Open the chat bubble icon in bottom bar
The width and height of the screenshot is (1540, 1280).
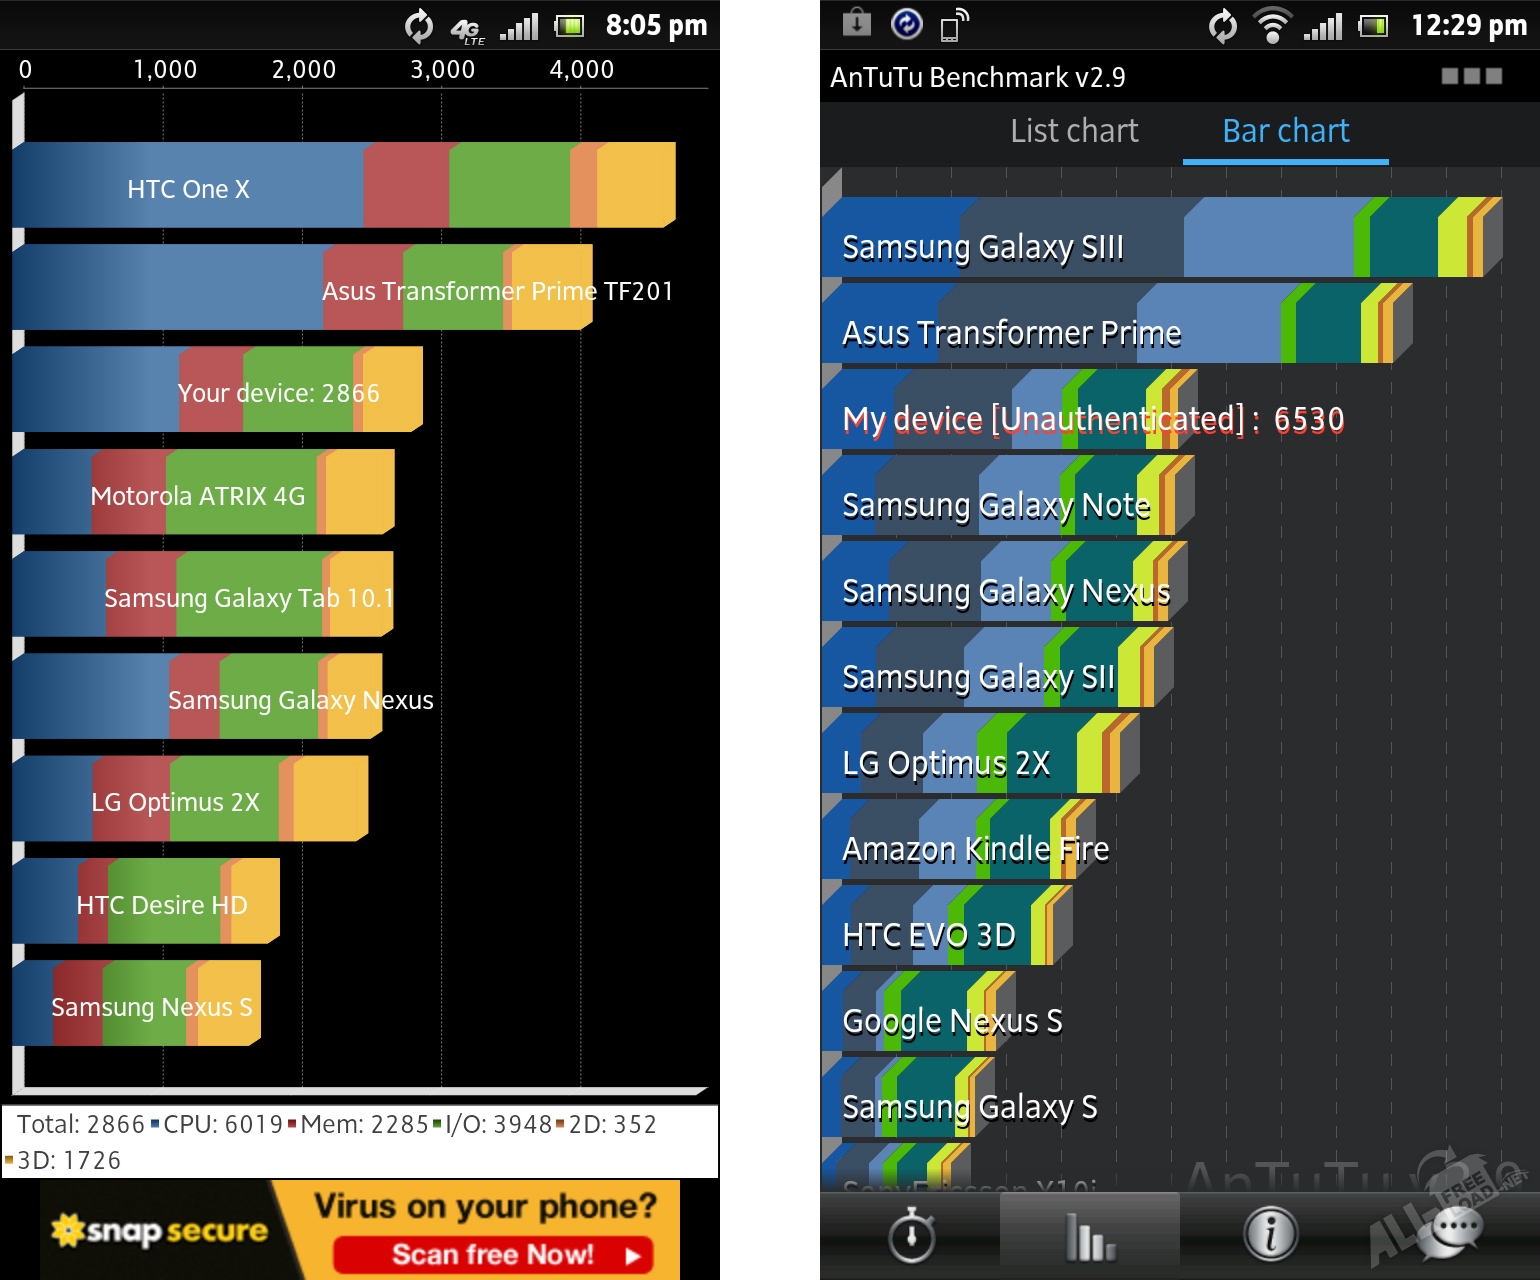[1455, 1230]
